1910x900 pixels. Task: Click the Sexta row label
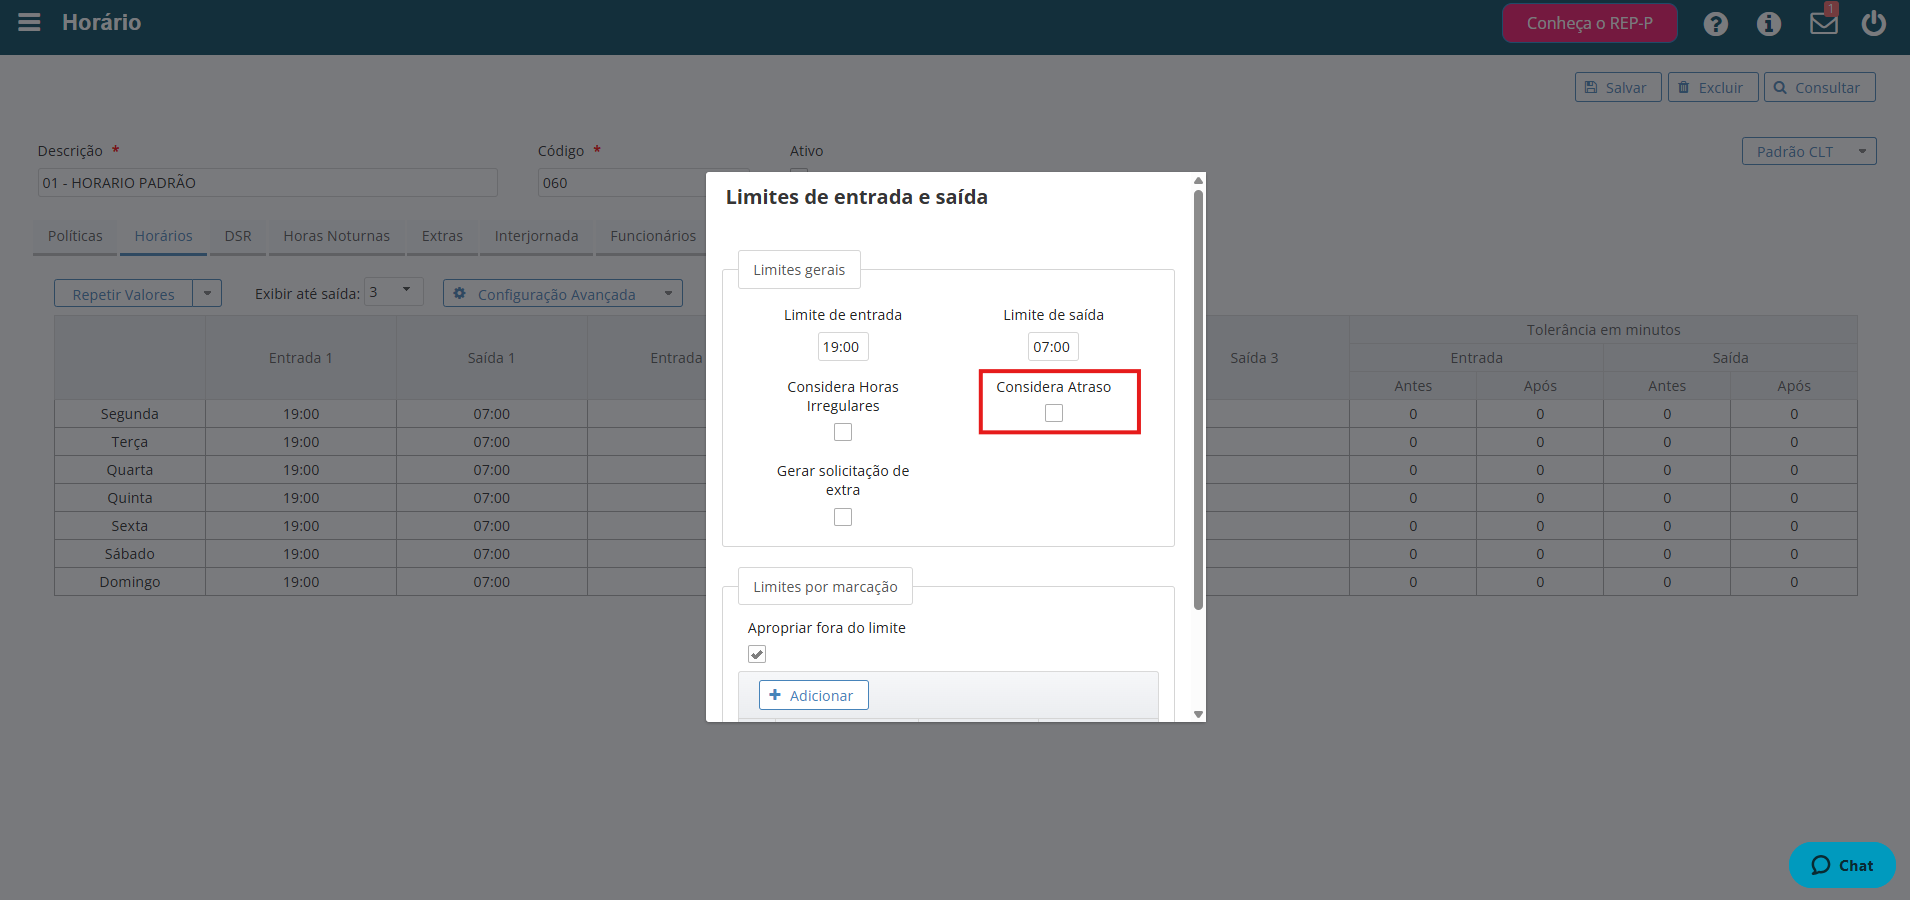click(130, 526)
